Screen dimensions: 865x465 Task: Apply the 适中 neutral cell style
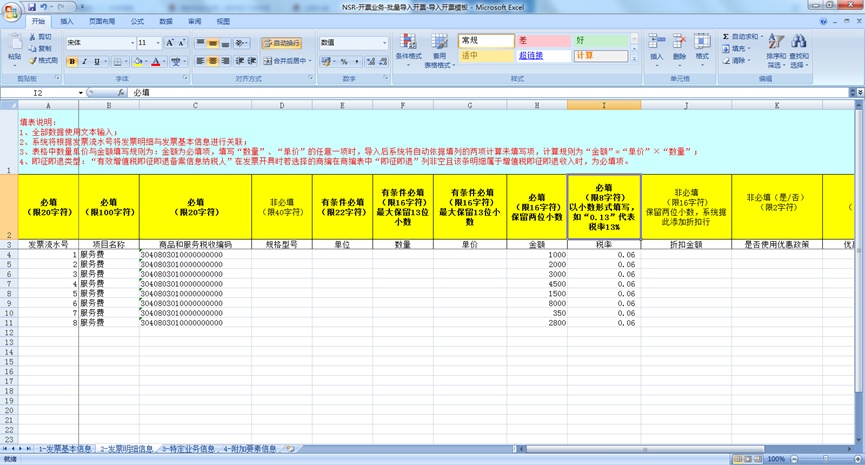[486, 56]
